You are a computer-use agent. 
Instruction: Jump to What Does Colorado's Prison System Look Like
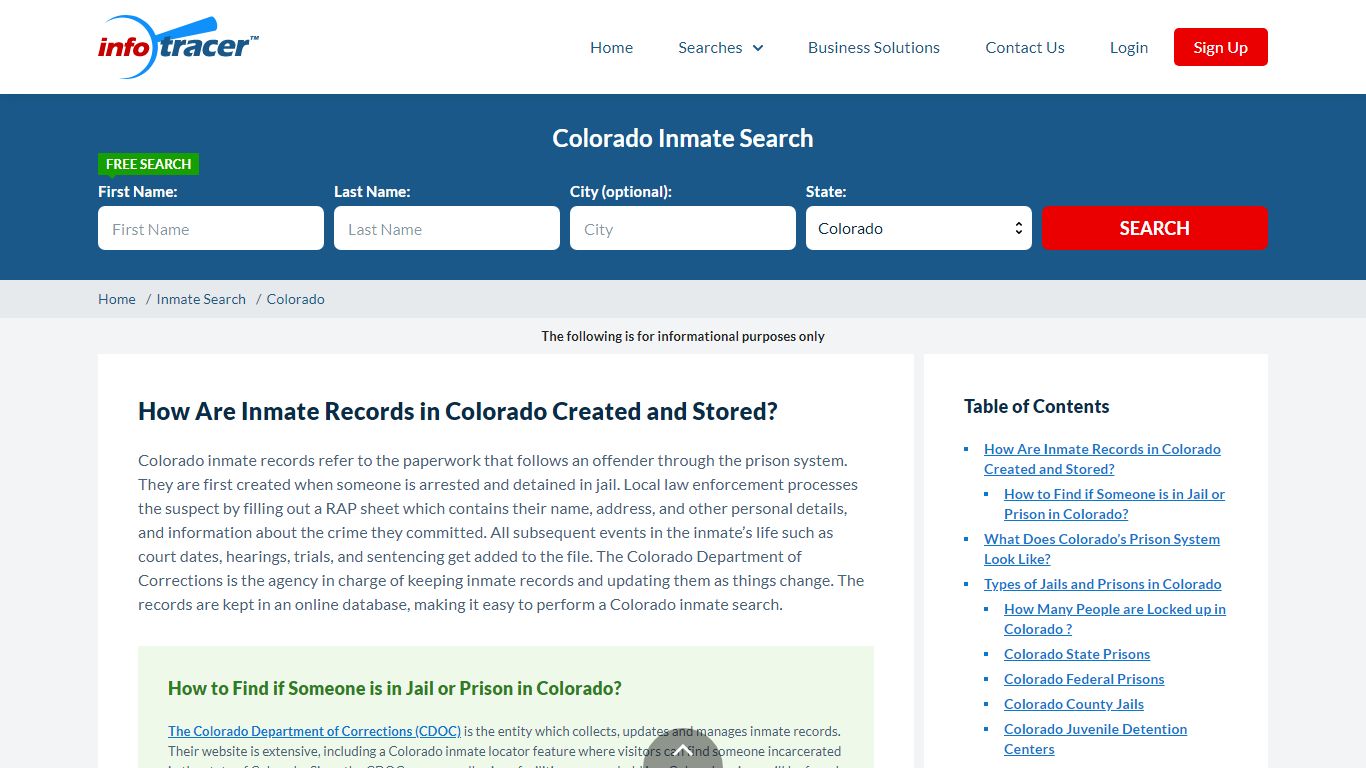click(x=1102, y=549)
